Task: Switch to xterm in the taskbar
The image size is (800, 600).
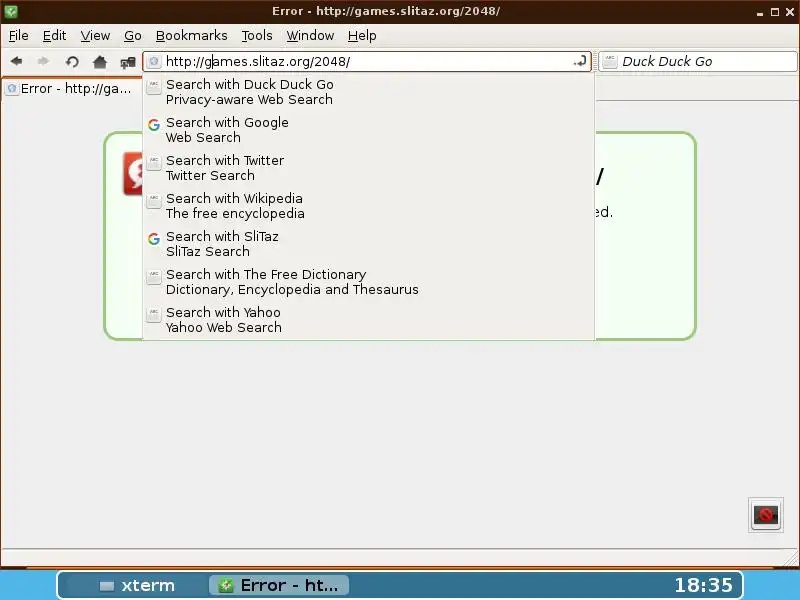Action: (137, 585)
